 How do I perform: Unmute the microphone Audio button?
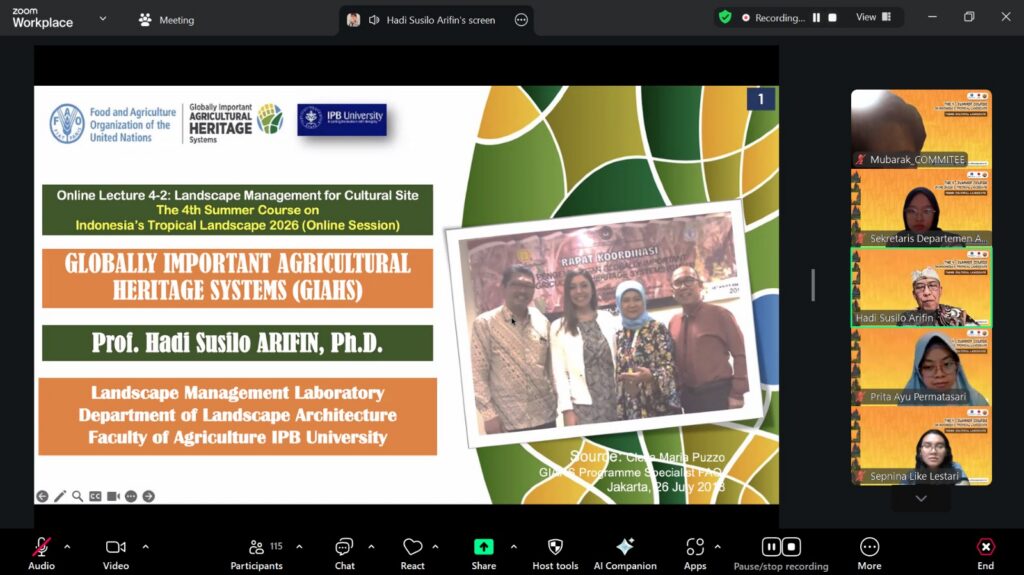click(41, 553)
